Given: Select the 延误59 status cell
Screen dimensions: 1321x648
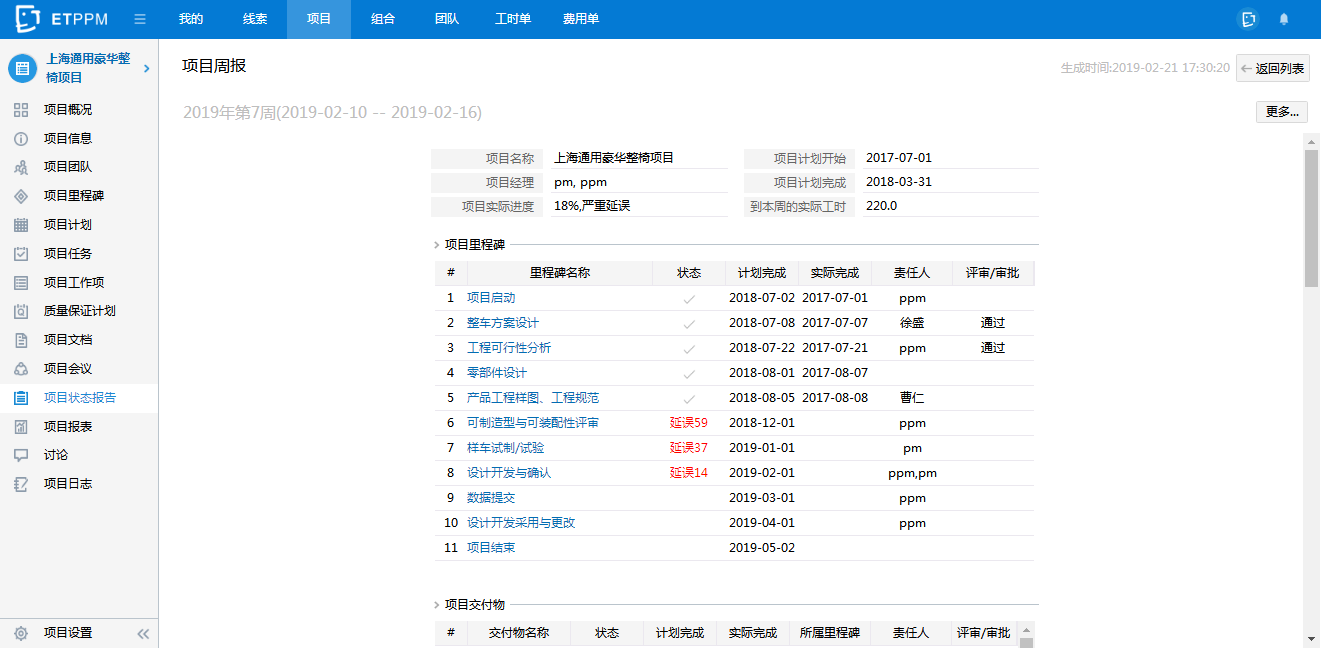Looking at the screenshot, I should pos(689,423).
